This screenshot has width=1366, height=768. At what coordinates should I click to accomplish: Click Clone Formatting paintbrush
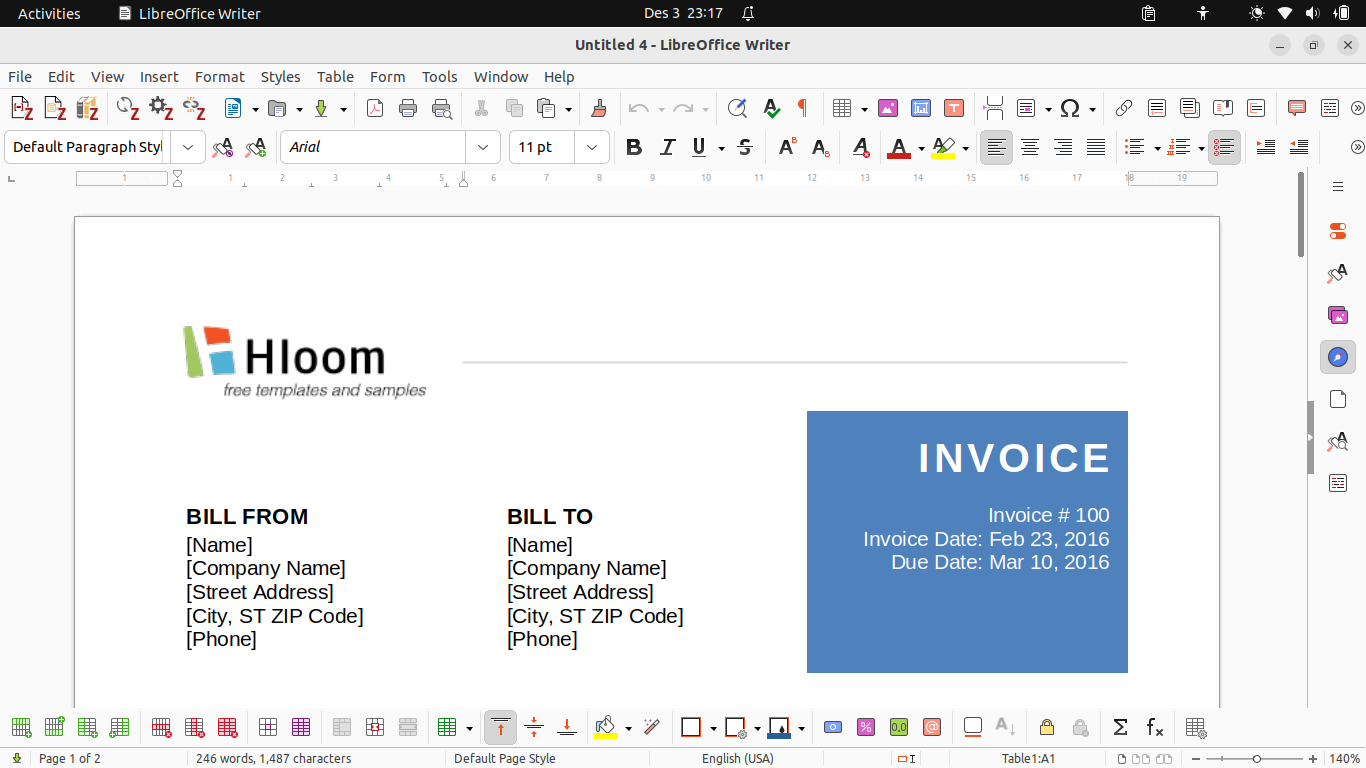[599, 108]
